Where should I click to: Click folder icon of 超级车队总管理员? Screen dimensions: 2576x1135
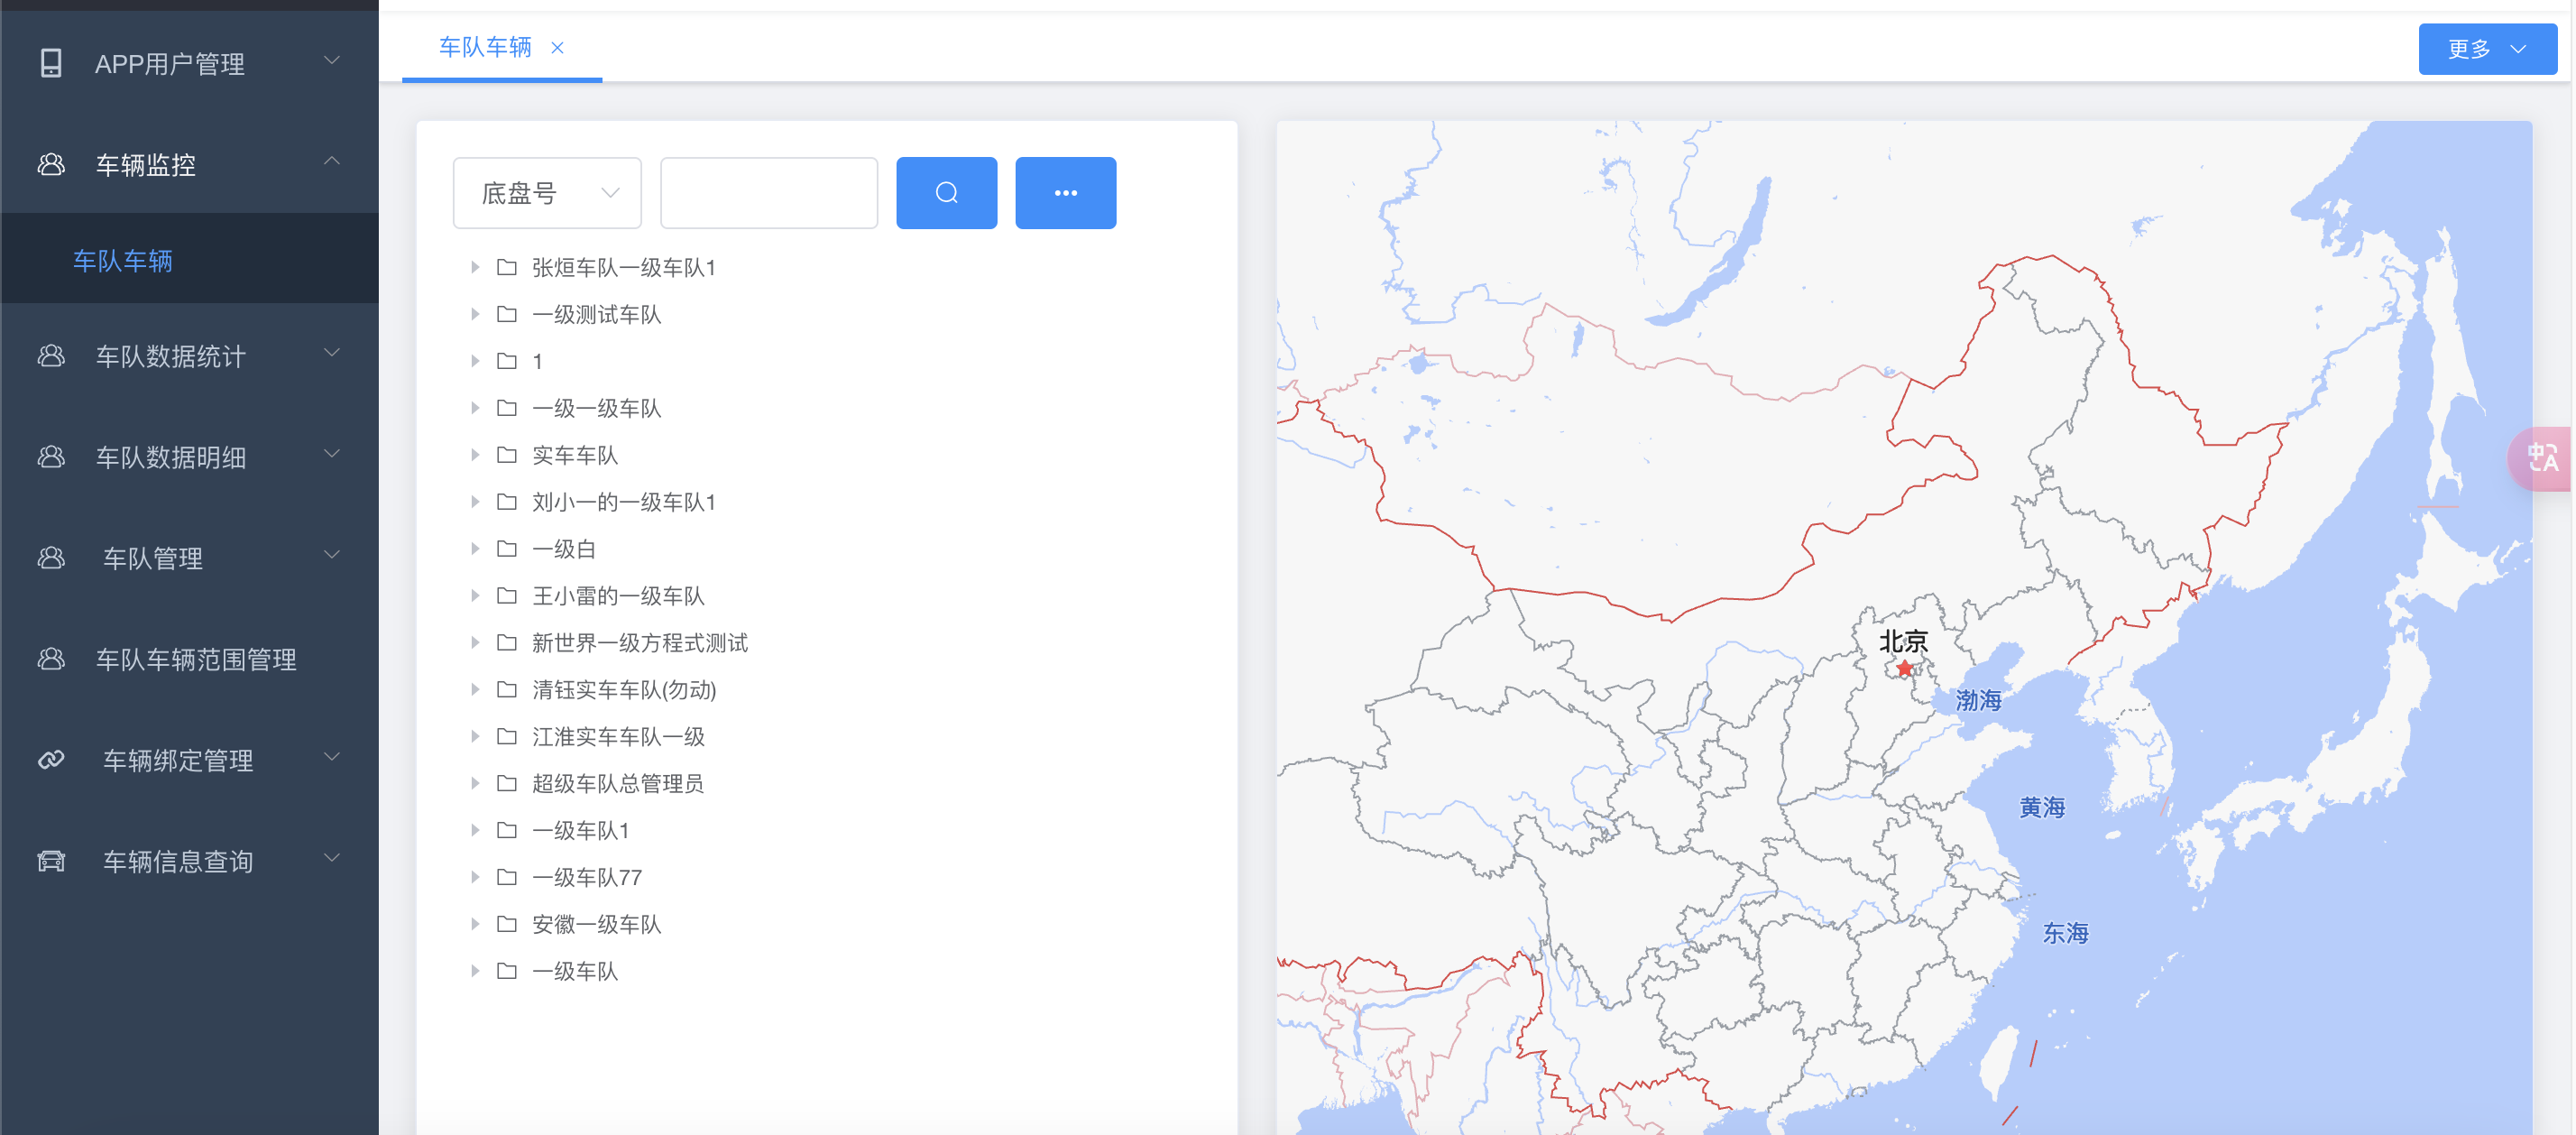pos(507,783)
